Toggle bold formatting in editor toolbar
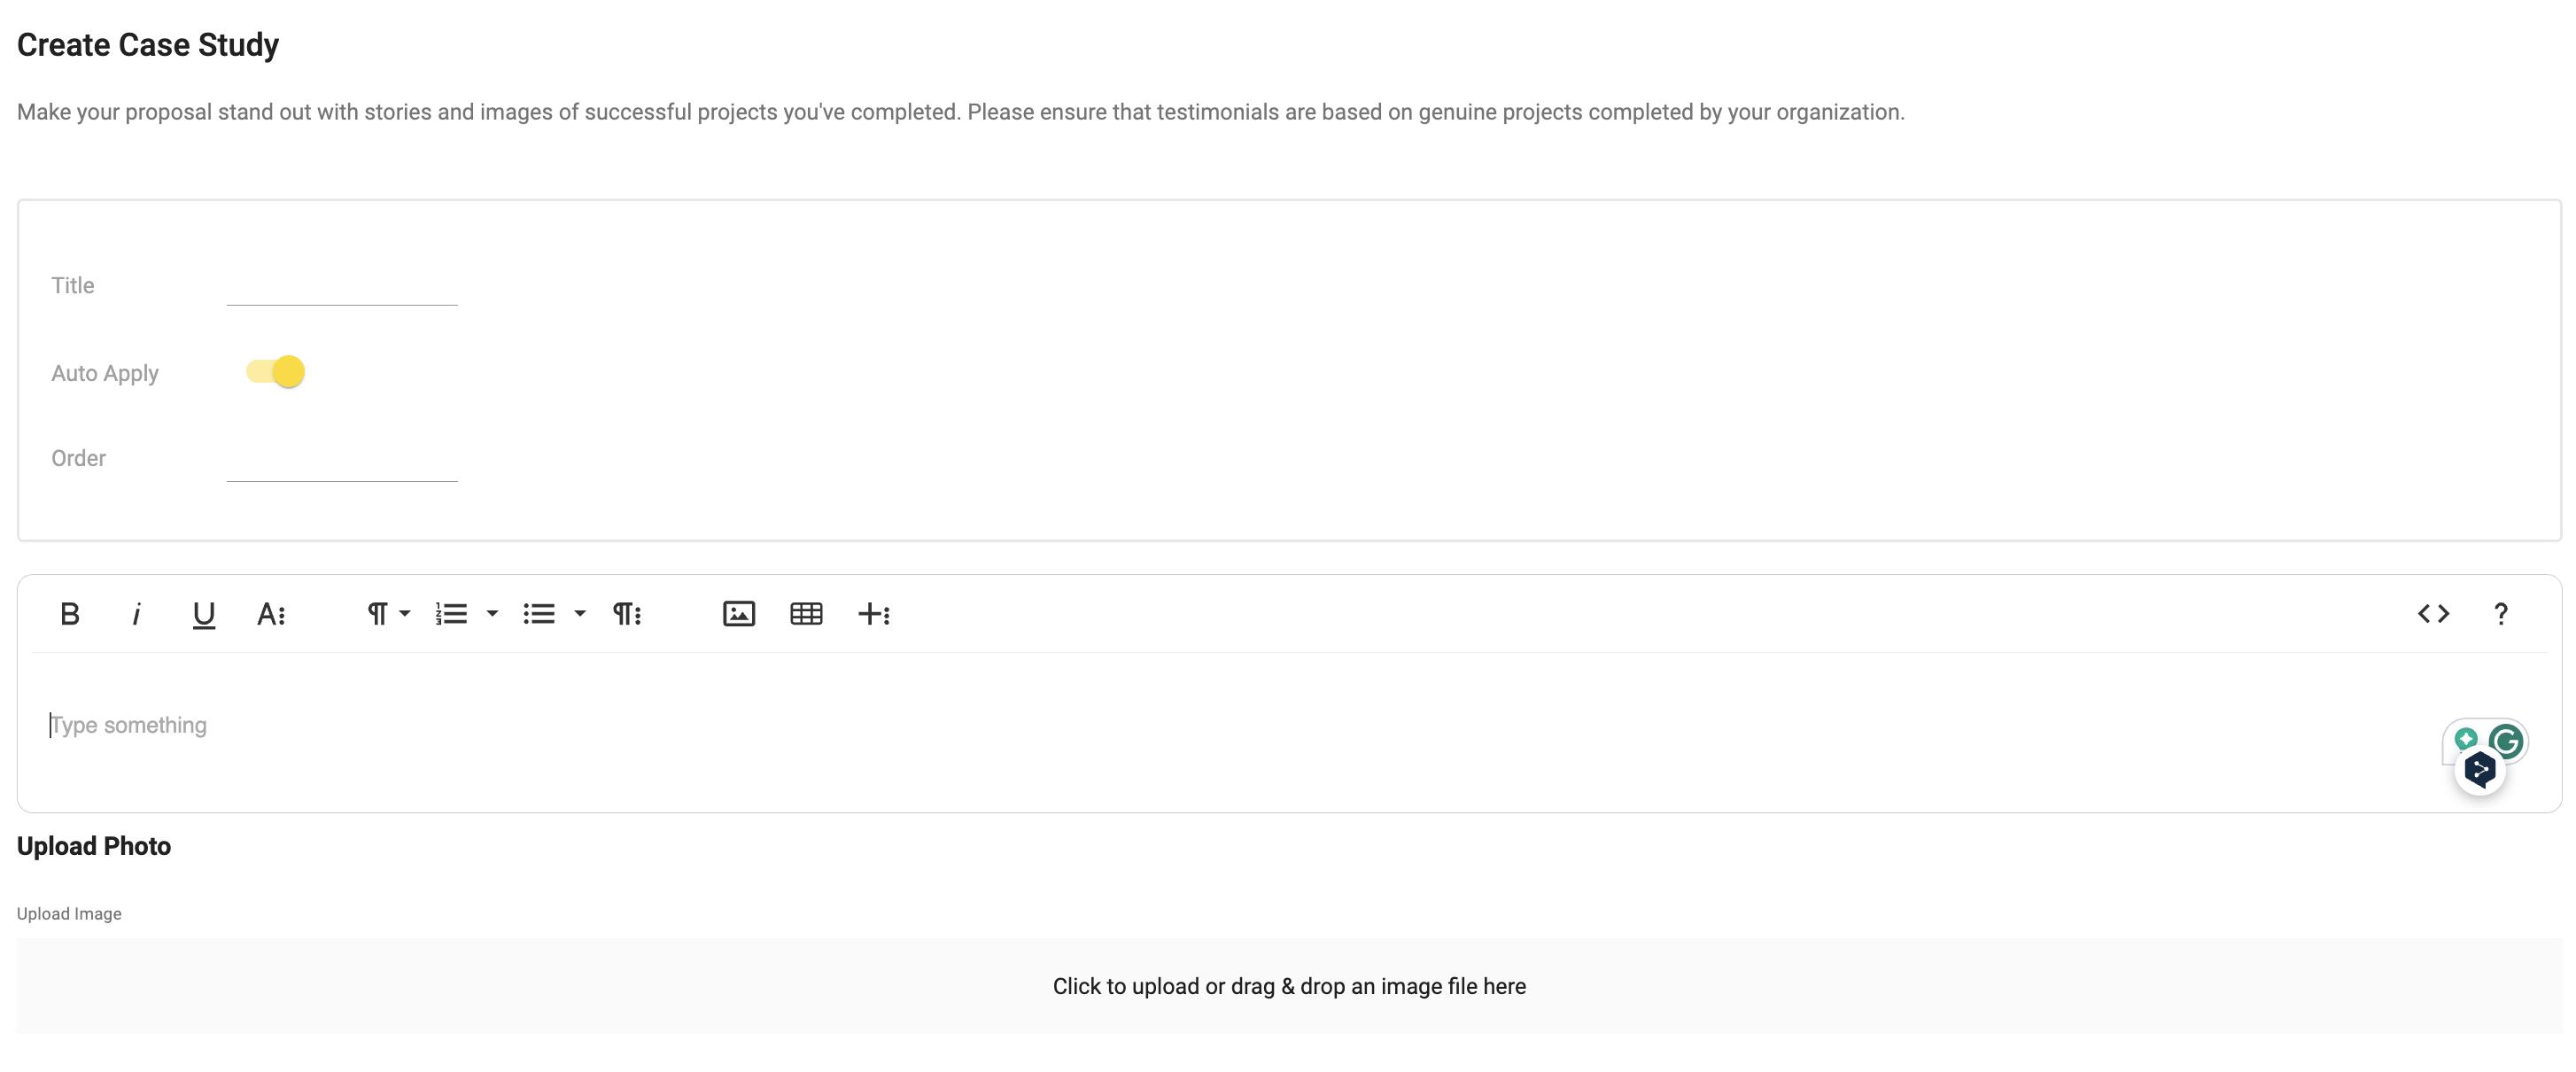 [69, 613]
